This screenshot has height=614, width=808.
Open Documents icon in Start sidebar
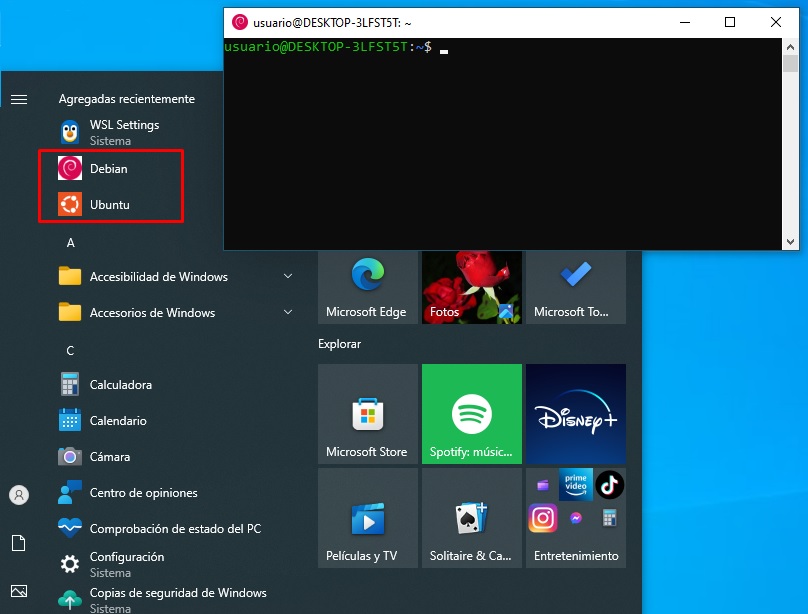(x=19, y=543)
